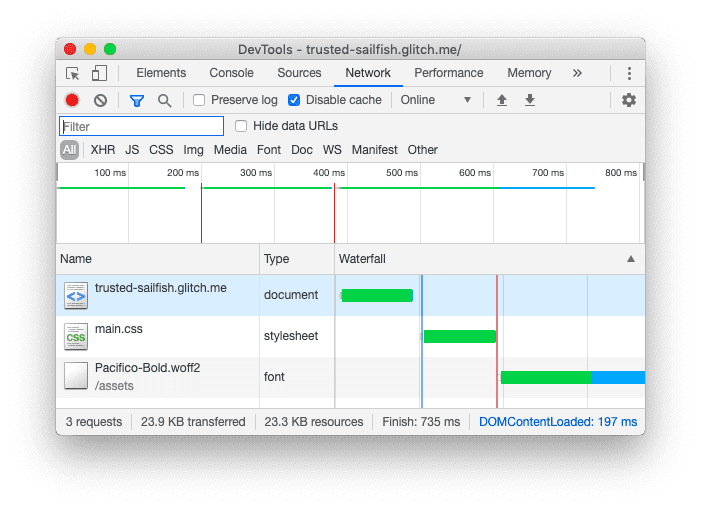Toggle the device toolbar icon
Image resolution: width=701 pixels, height=509 pixels.
click(x=99, y=73)
